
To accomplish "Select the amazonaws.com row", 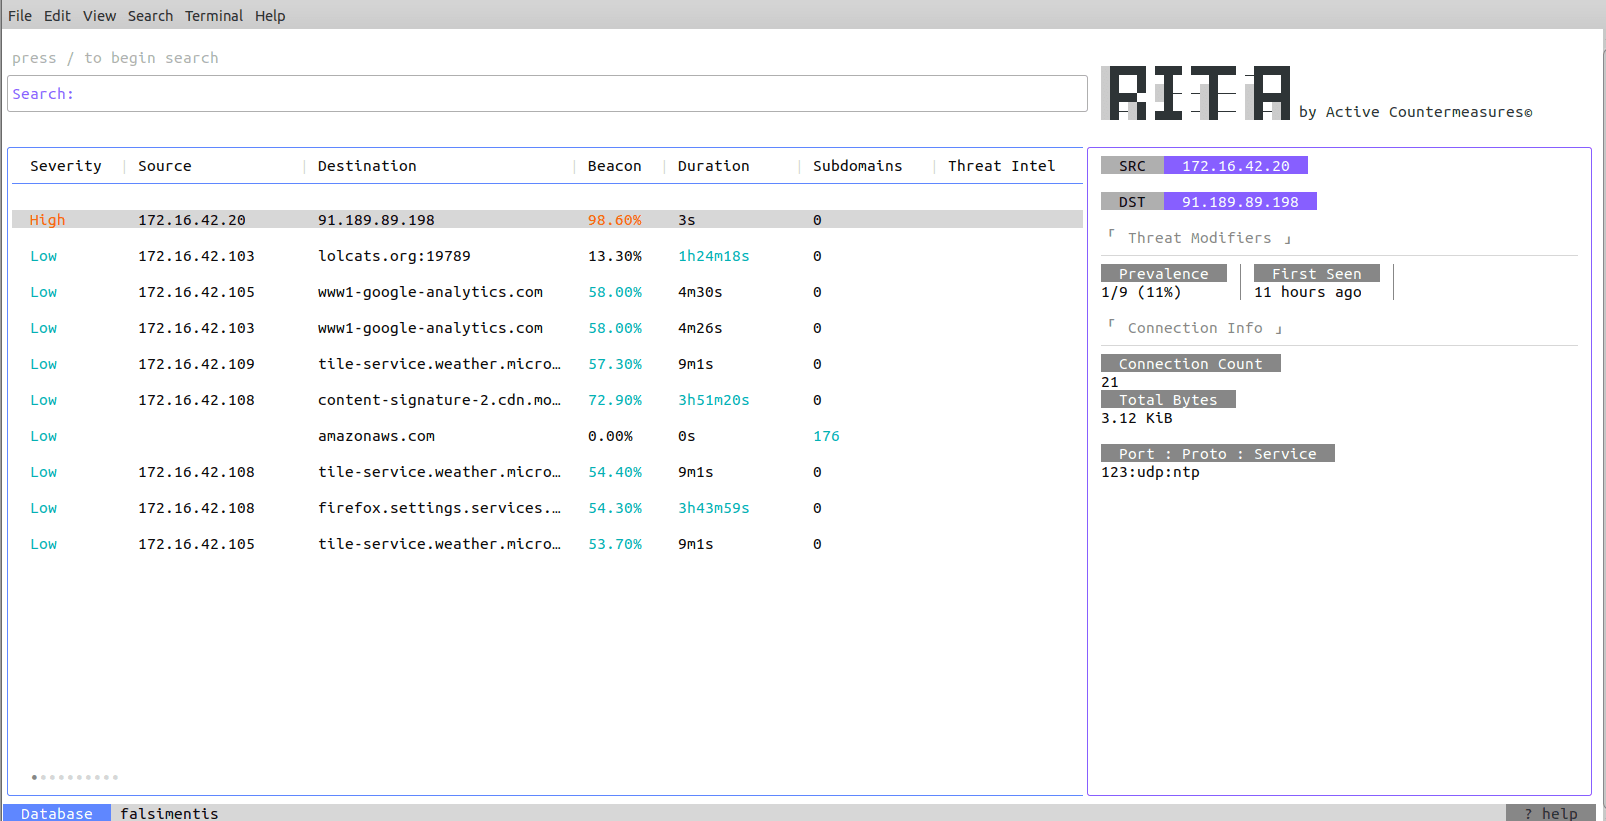I will click(x=547, y=436).
